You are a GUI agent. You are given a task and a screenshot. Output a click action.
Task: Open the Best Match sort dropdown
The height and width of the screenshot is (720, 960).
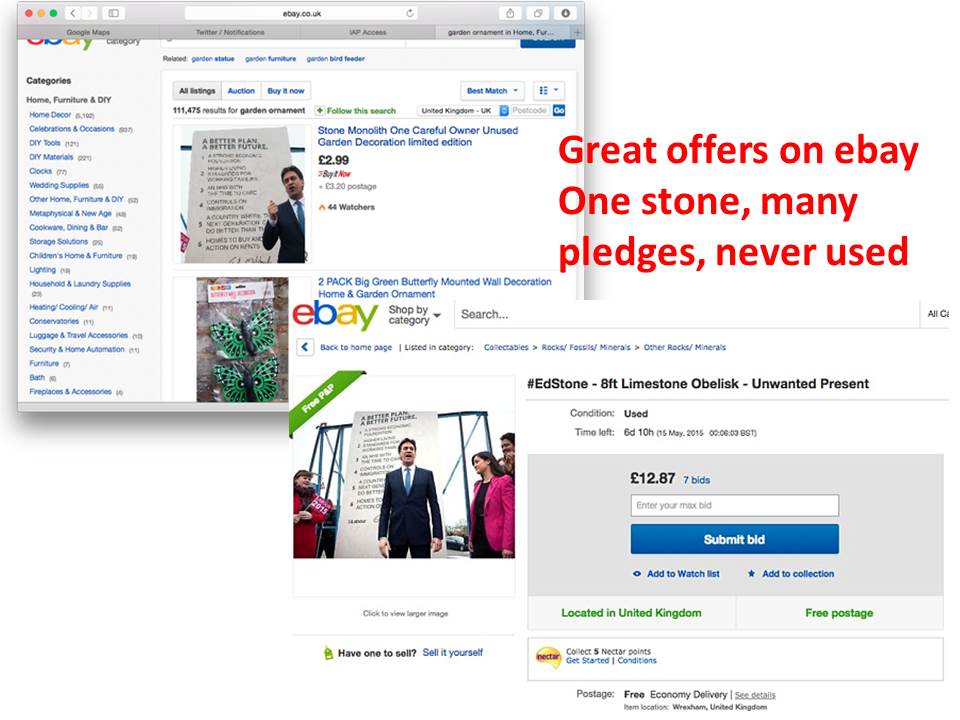click(x=492, y=91)
